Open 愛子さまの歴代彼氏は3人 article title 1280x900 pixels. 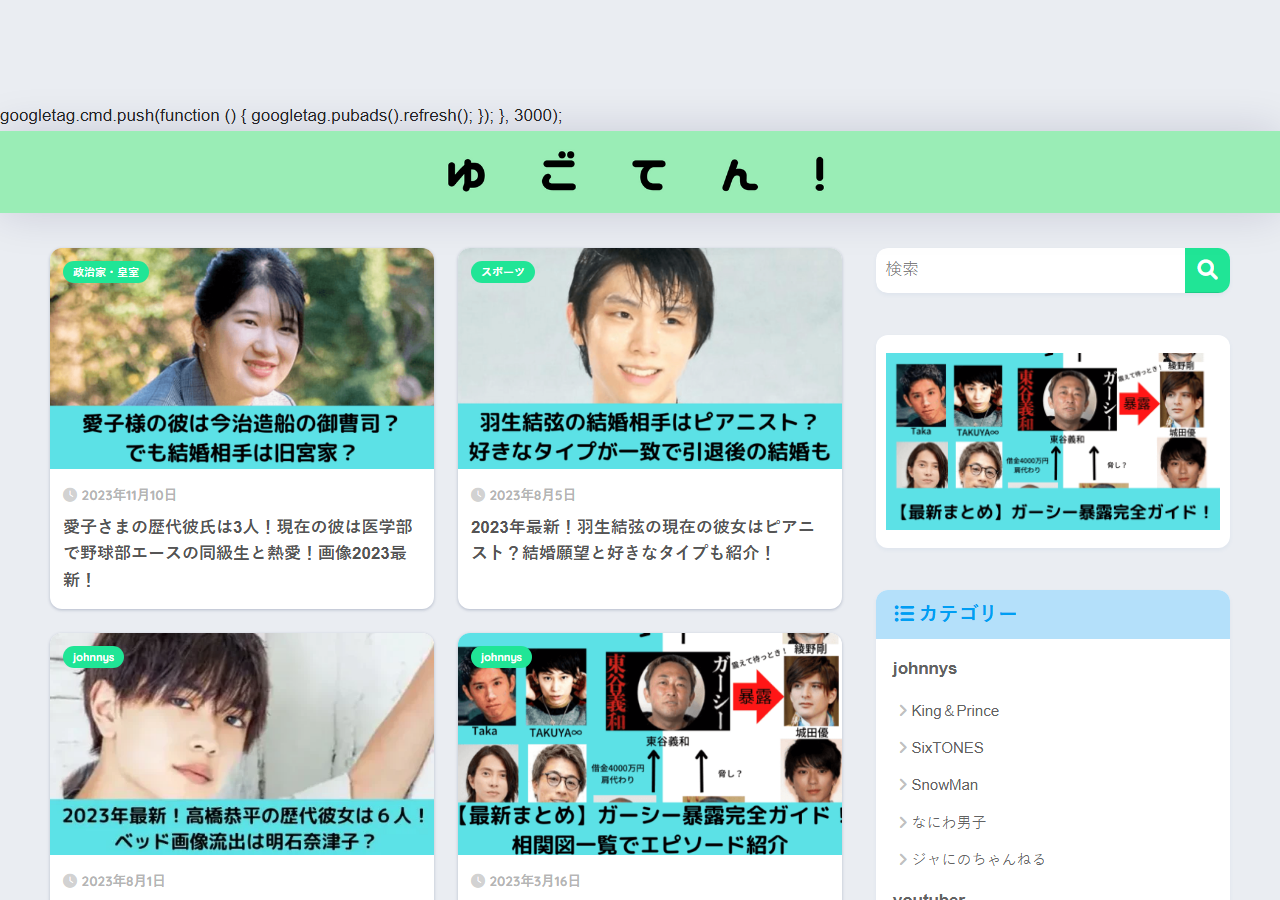click(x=238, y=553)
